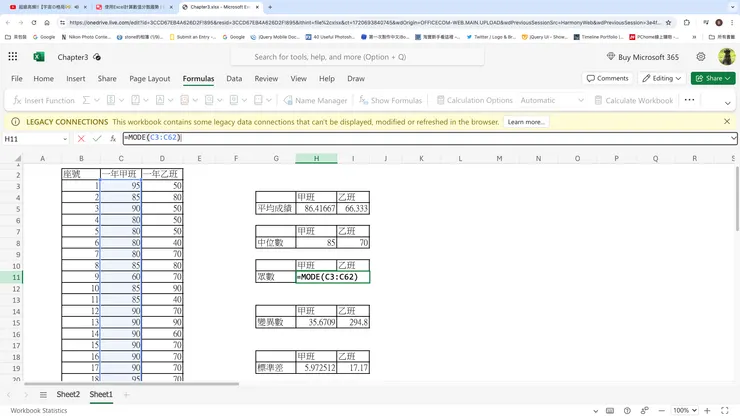Image resolution: width=740 pixels, height=416 pixels.
Task: Reload the browser page
Action: point(34,22)
